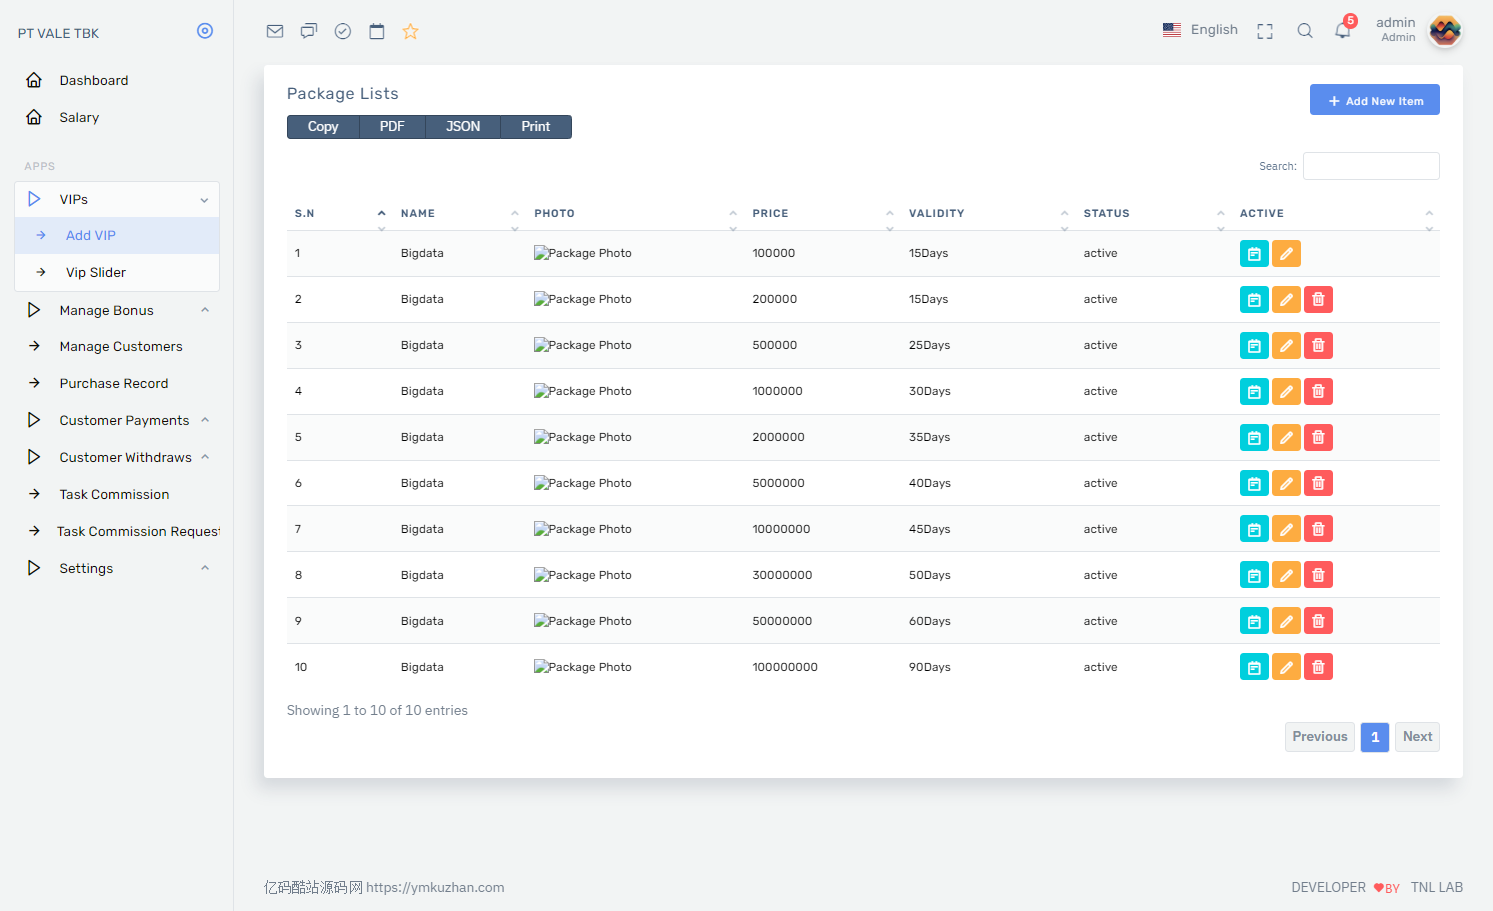The height and width of the screenshot is (911, 1493).
Task: Click the Add New Item button
Action: pos(1374,100)
